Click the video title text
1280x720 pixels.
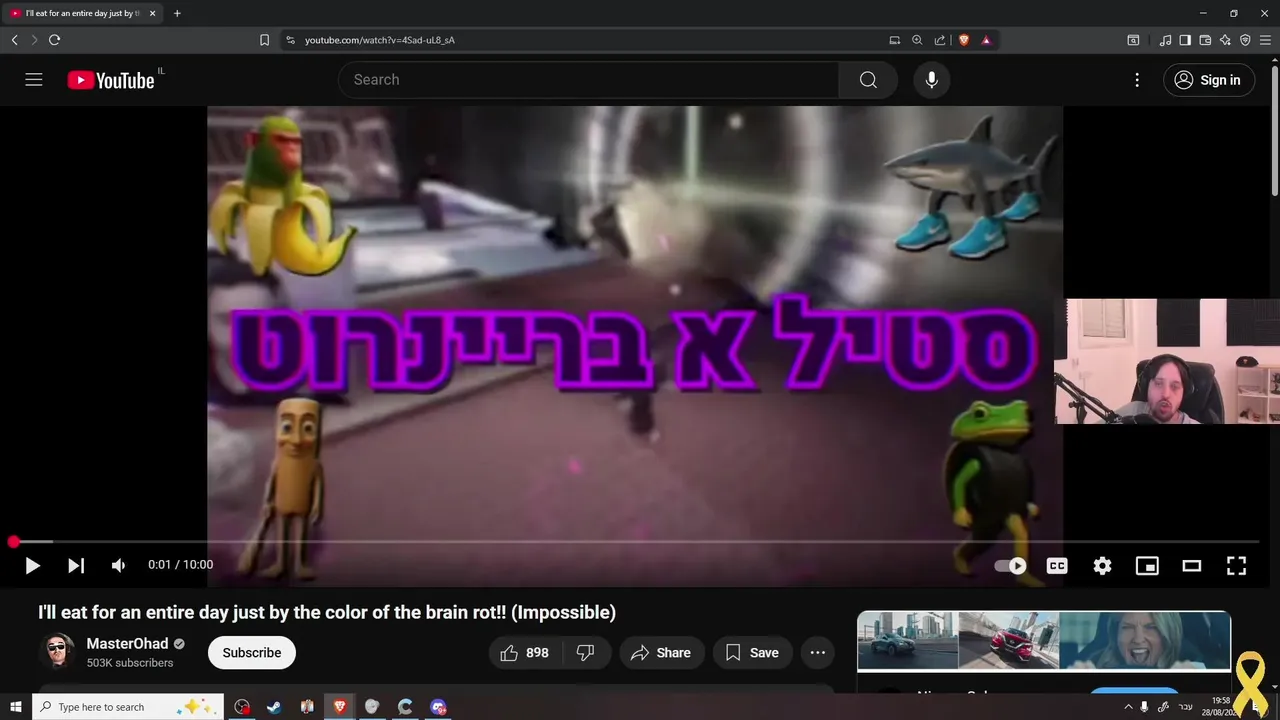(327, 612)
